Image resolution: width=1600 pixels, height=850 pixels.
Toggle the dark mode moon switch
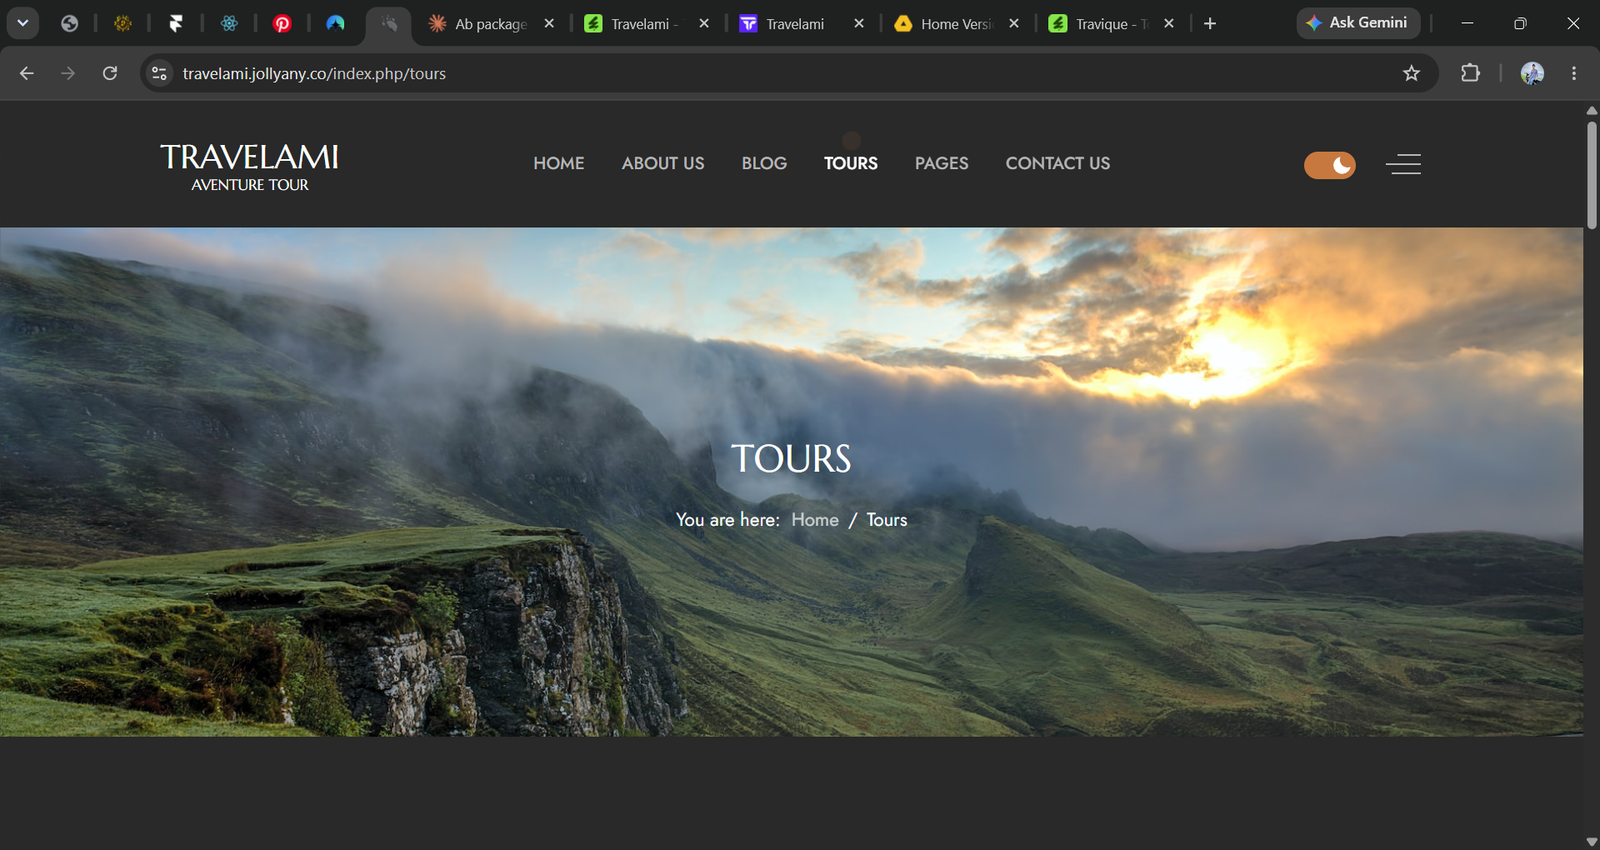pyautogui.click(x=1330, y=165)
